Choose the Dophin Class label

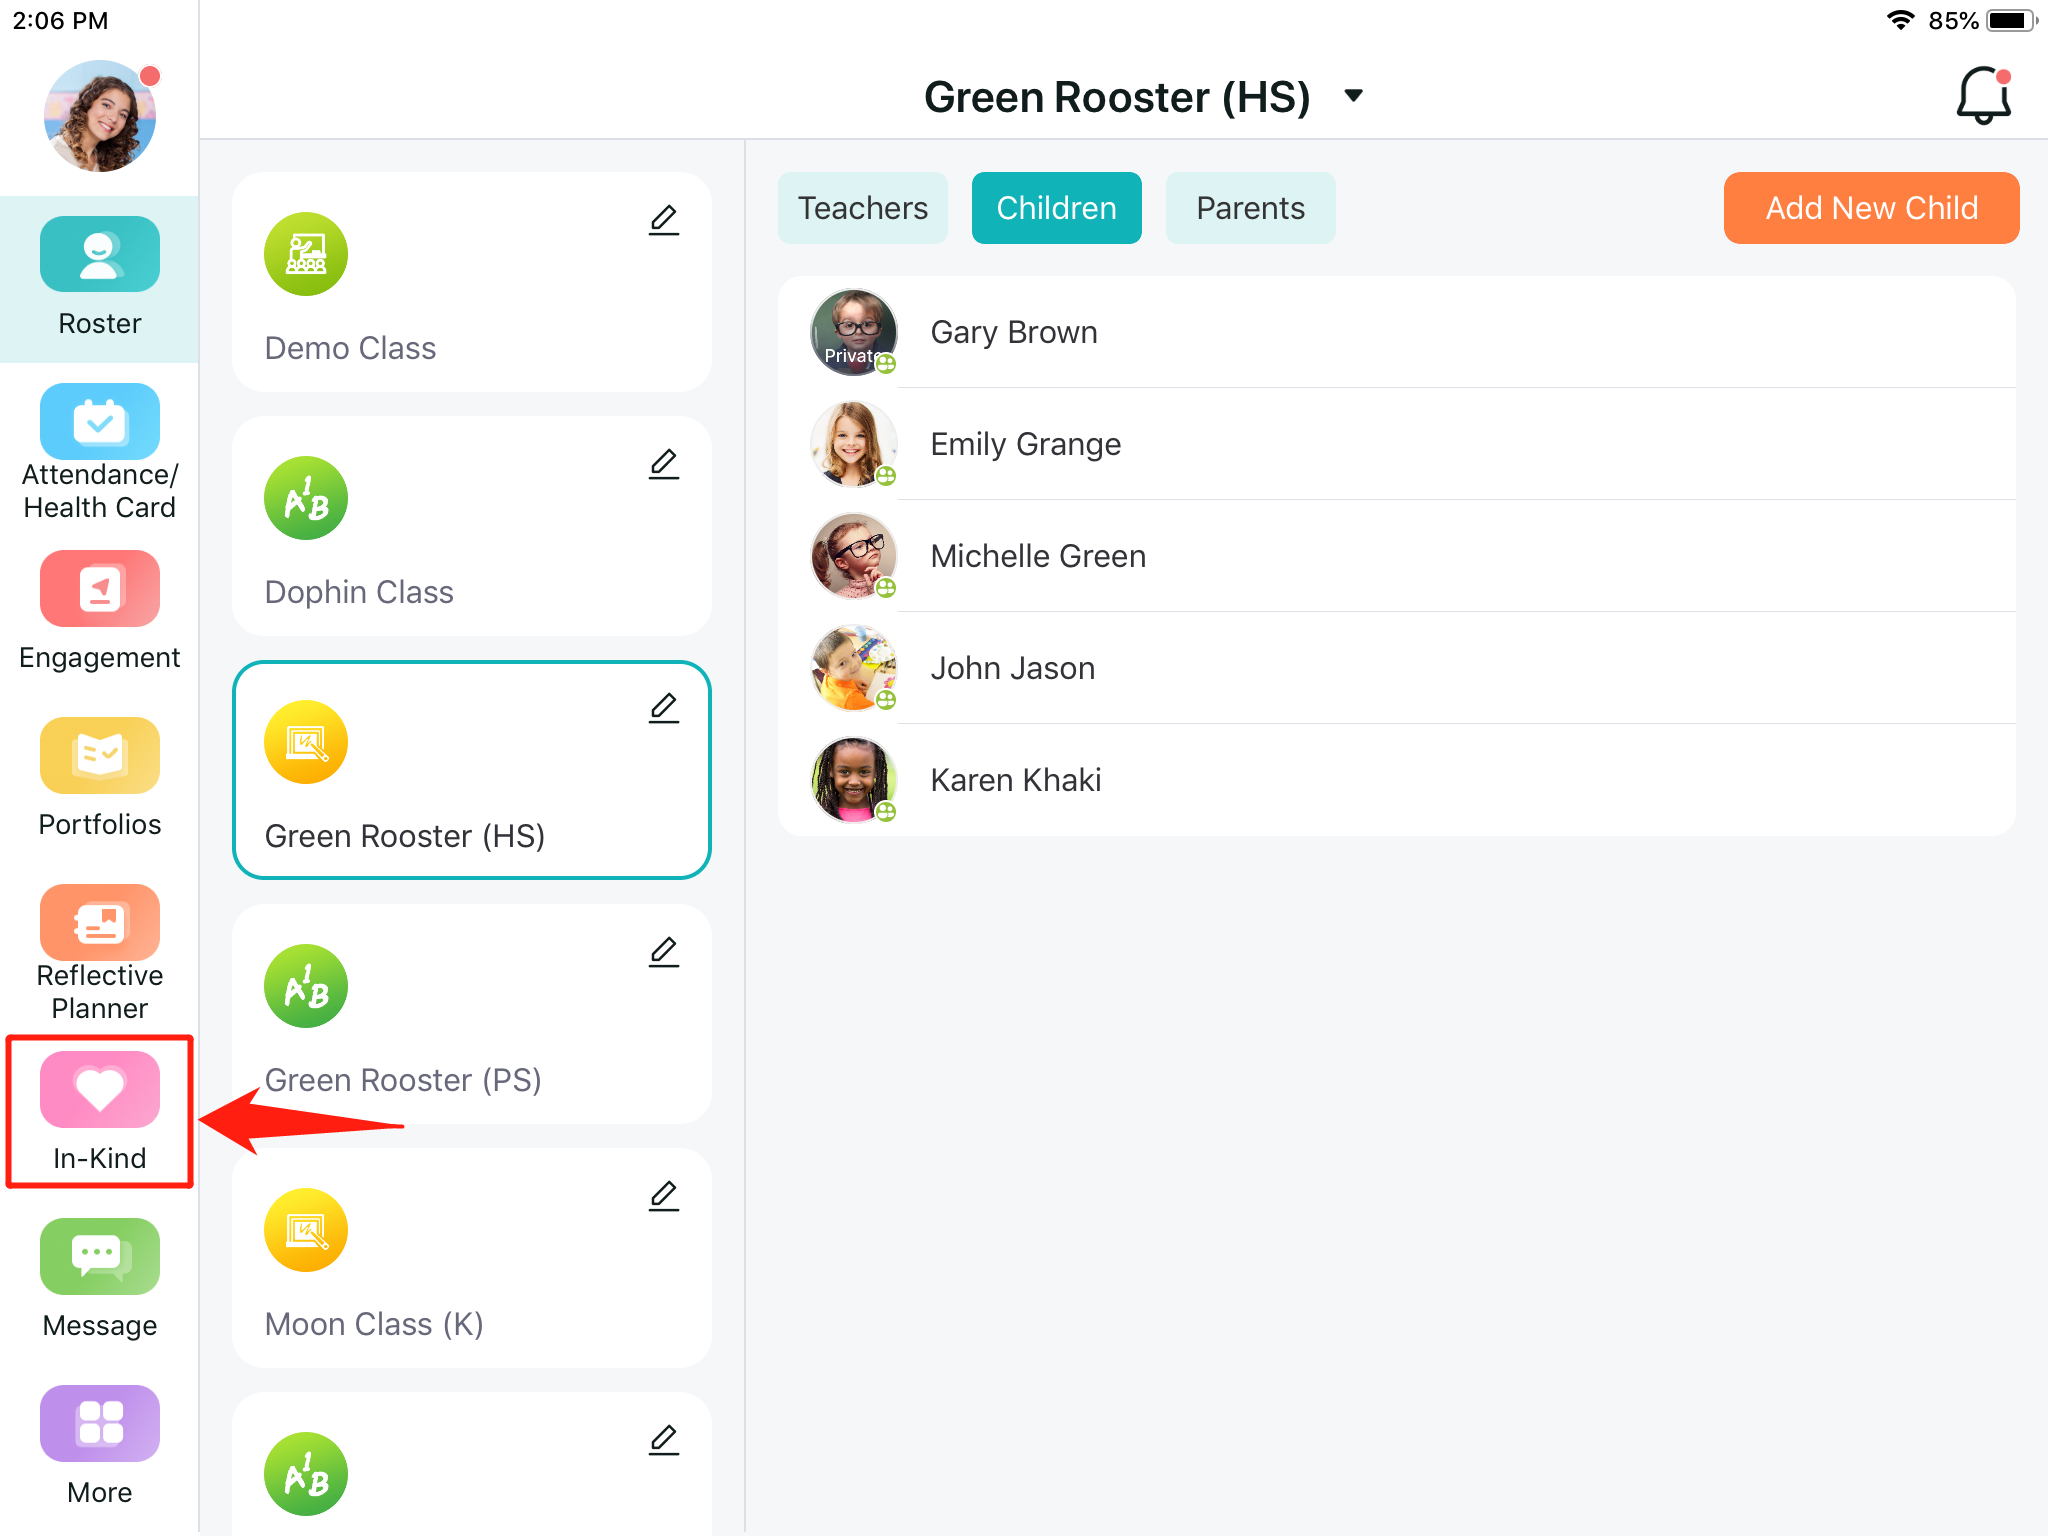[359, 592]
